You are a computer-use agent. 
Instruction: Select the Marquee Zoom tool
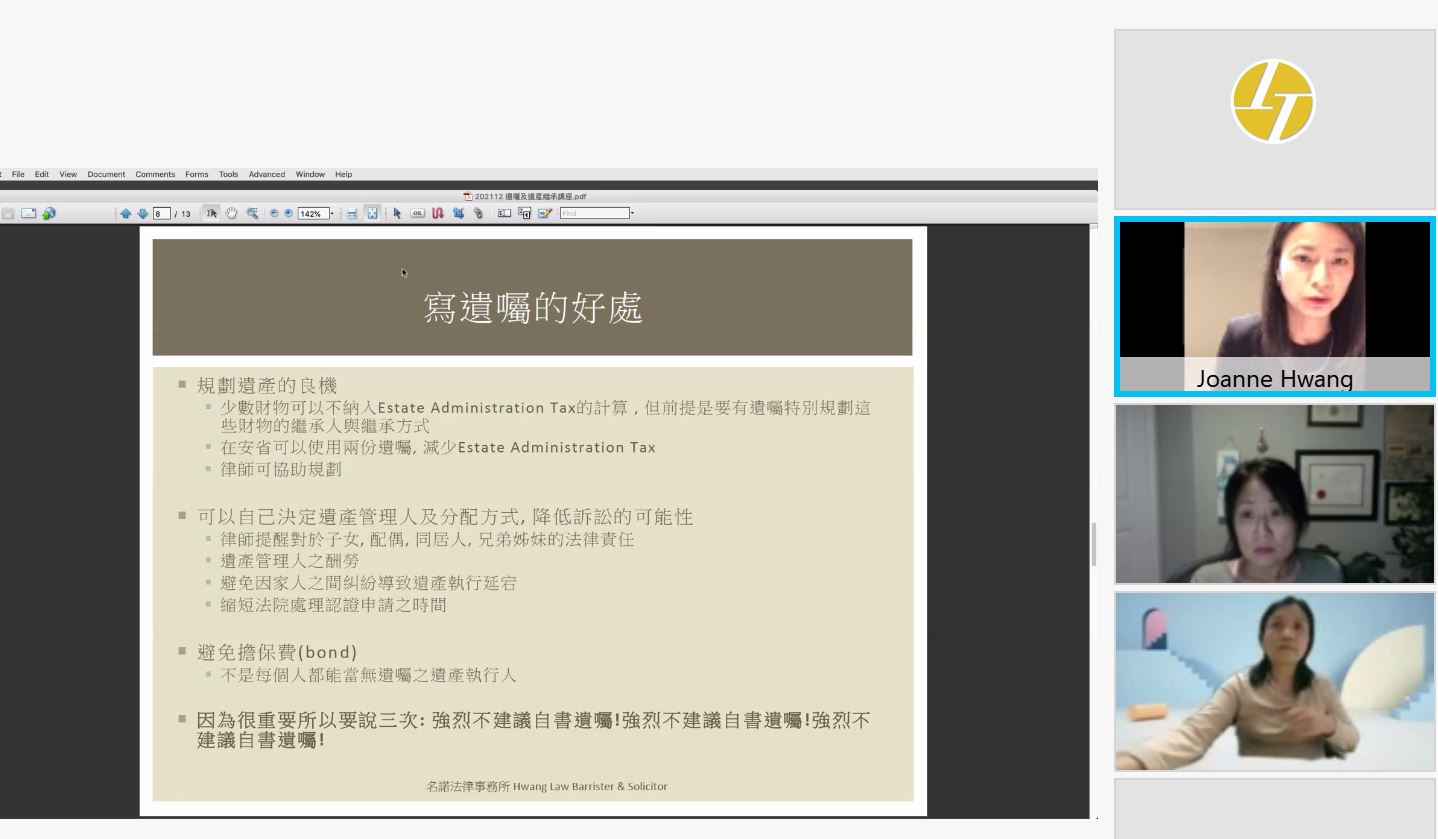(252, 213)
